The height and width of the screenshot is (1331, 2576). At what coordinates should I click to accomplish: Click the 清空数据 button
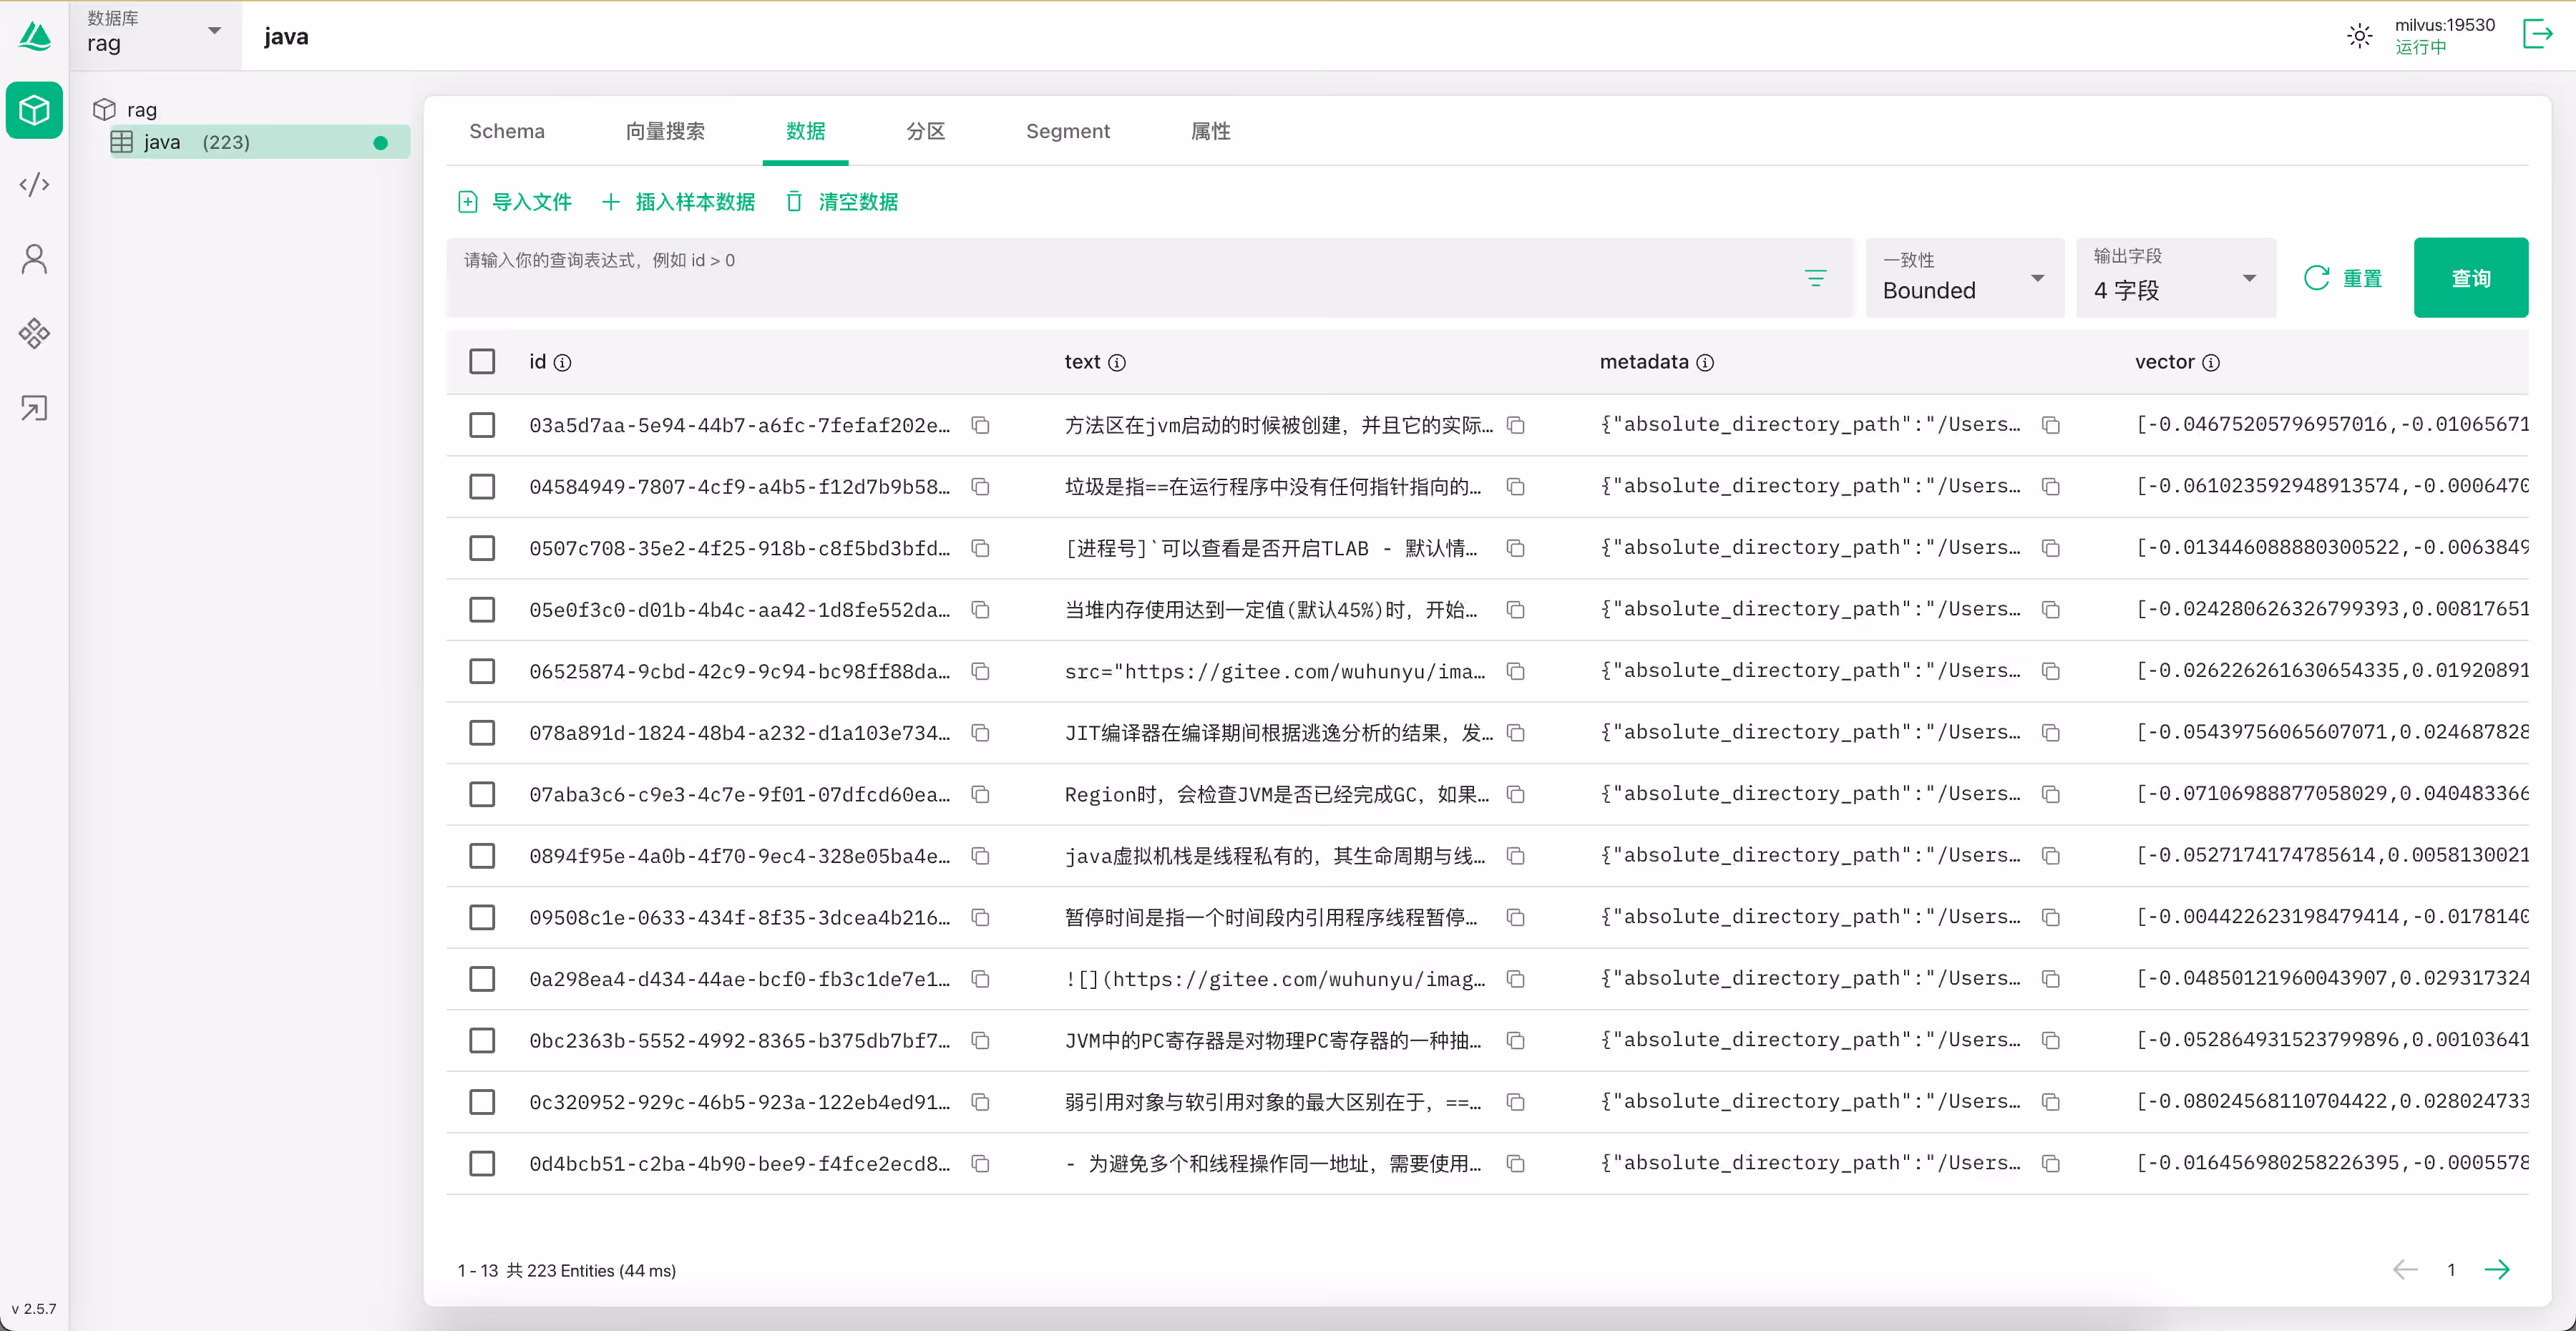(841, 202)
